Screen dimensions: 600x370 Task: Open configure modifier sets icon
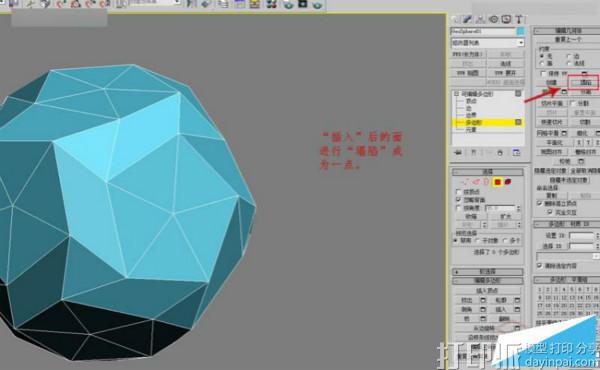516,152
